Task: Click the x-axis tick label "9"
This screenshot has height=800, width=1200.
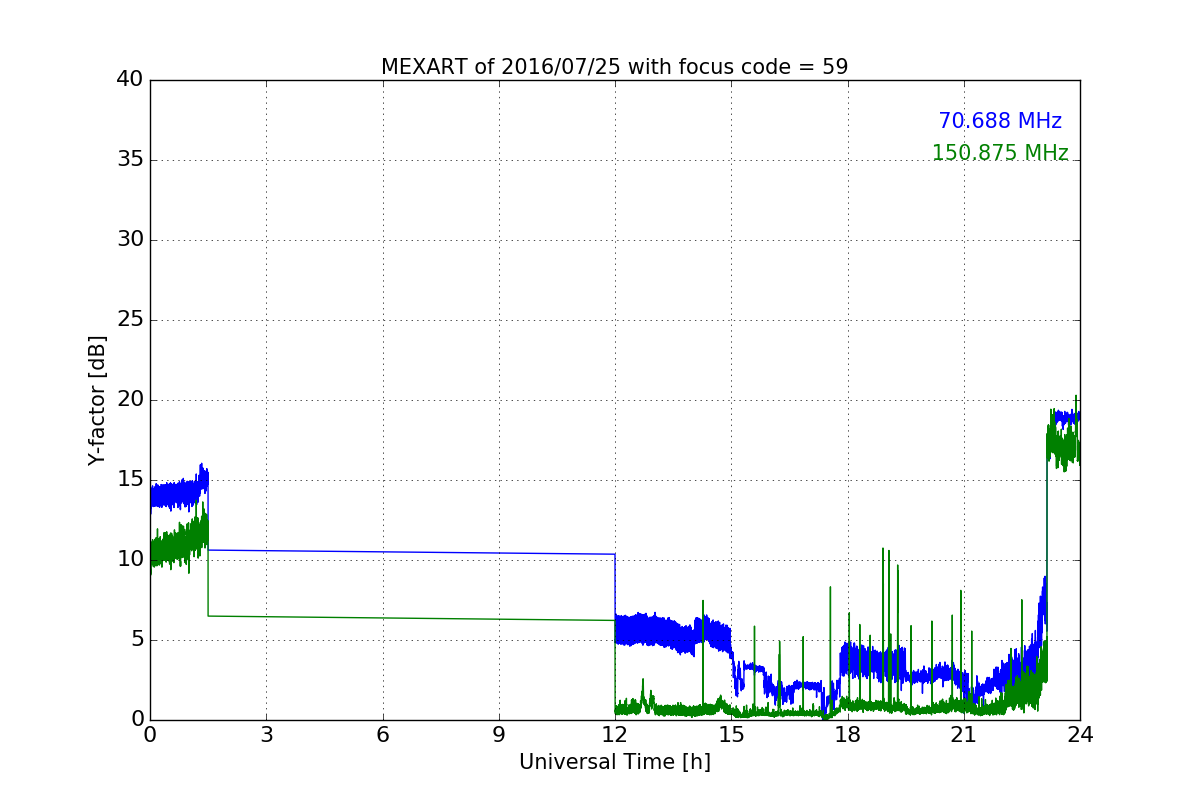Action: pyautogui.click(x=499, y=735)
